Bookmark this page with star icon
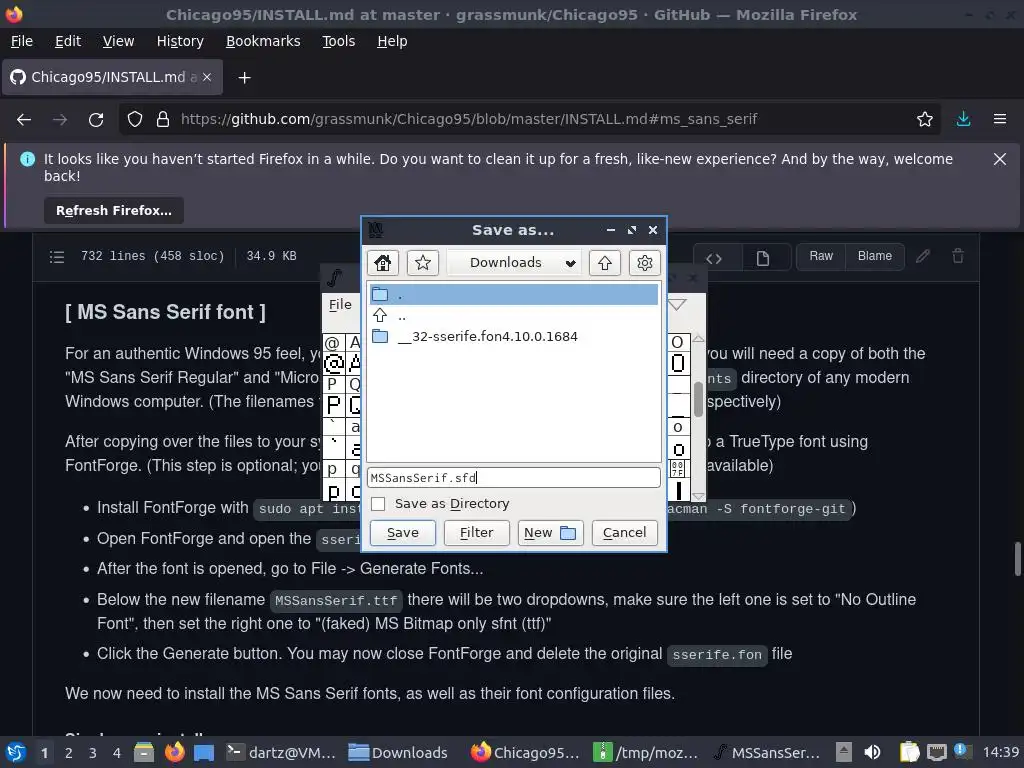Screen dimensions: 1024x768 (924, 120)
